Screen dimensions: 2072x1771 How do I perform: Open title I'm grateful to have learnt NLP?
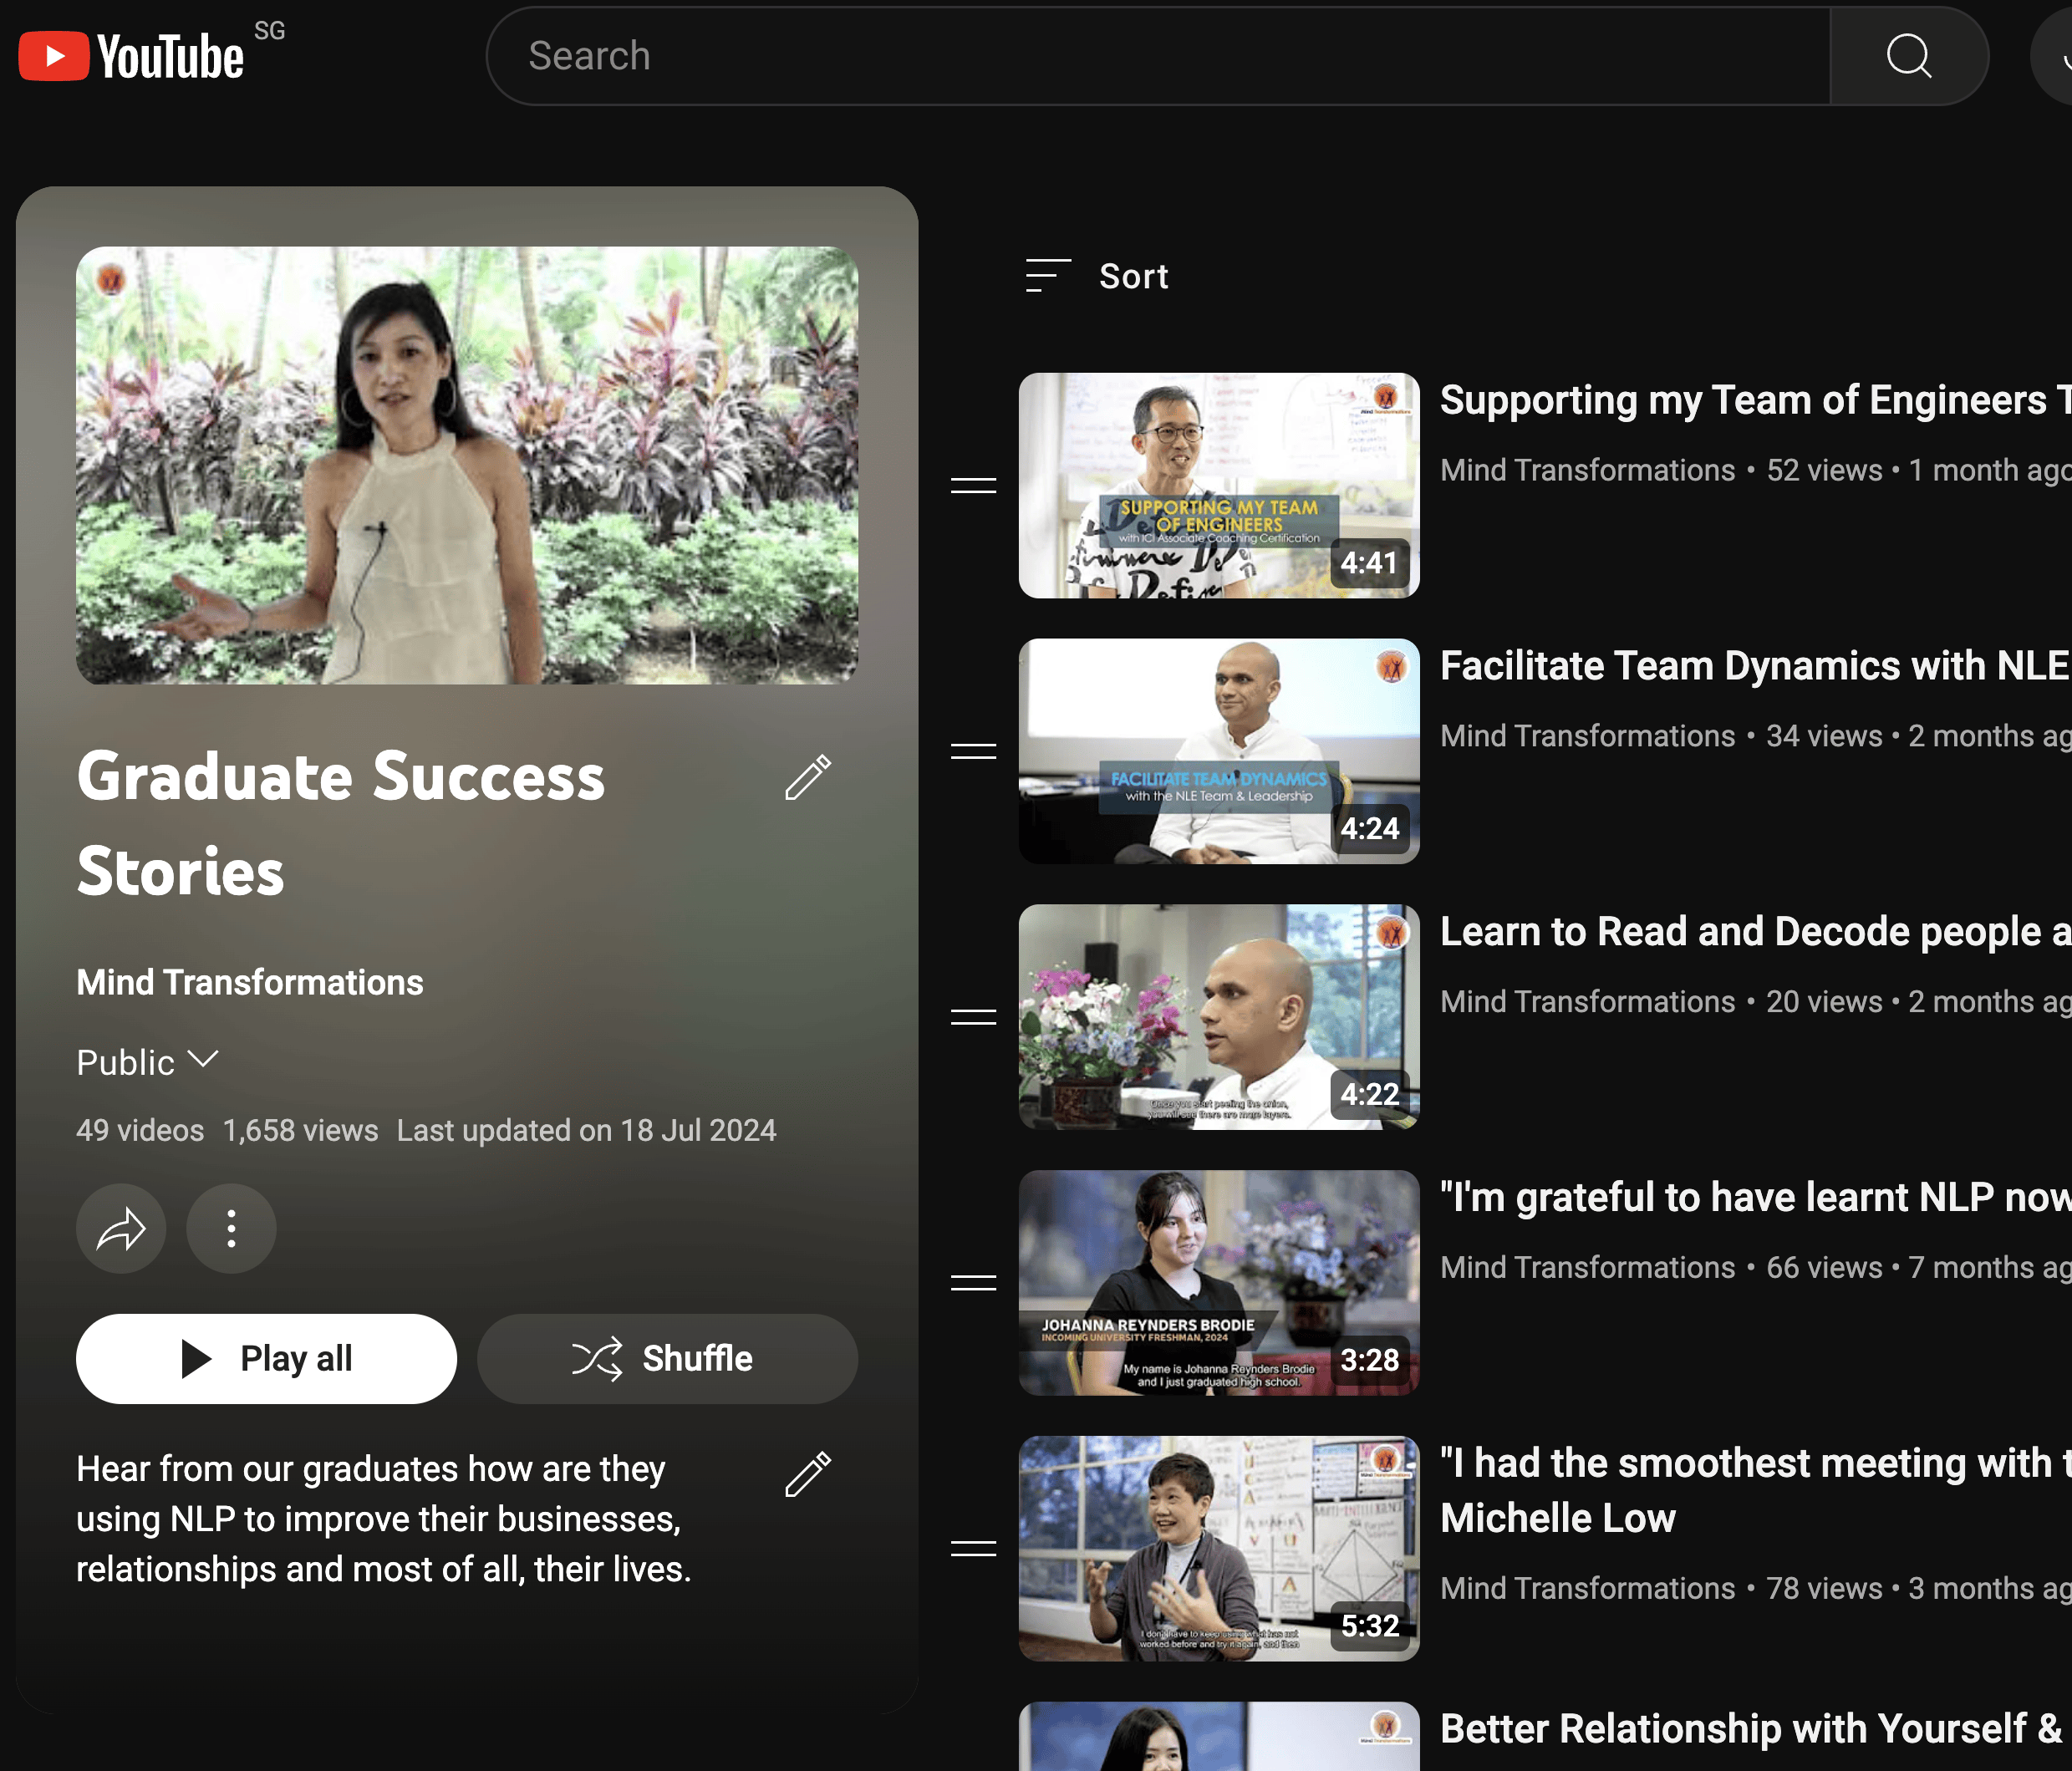1755,1197
